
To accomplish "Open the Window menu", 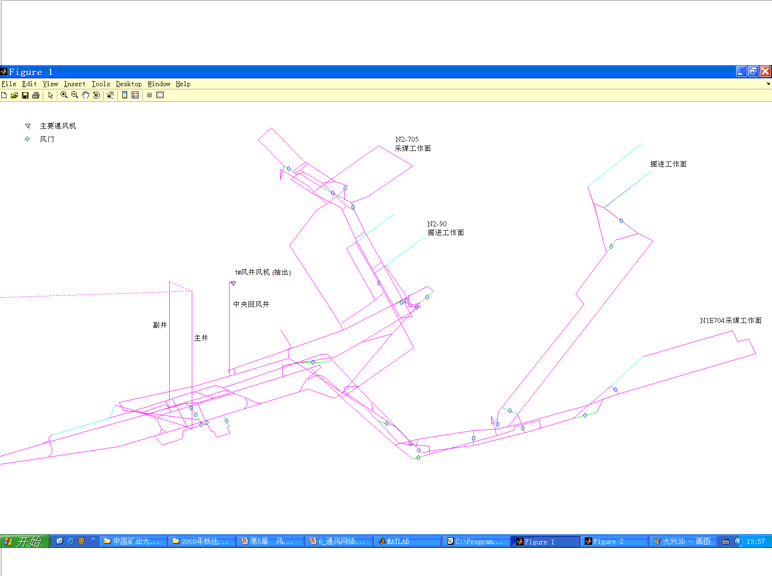I will pos(159,84).
